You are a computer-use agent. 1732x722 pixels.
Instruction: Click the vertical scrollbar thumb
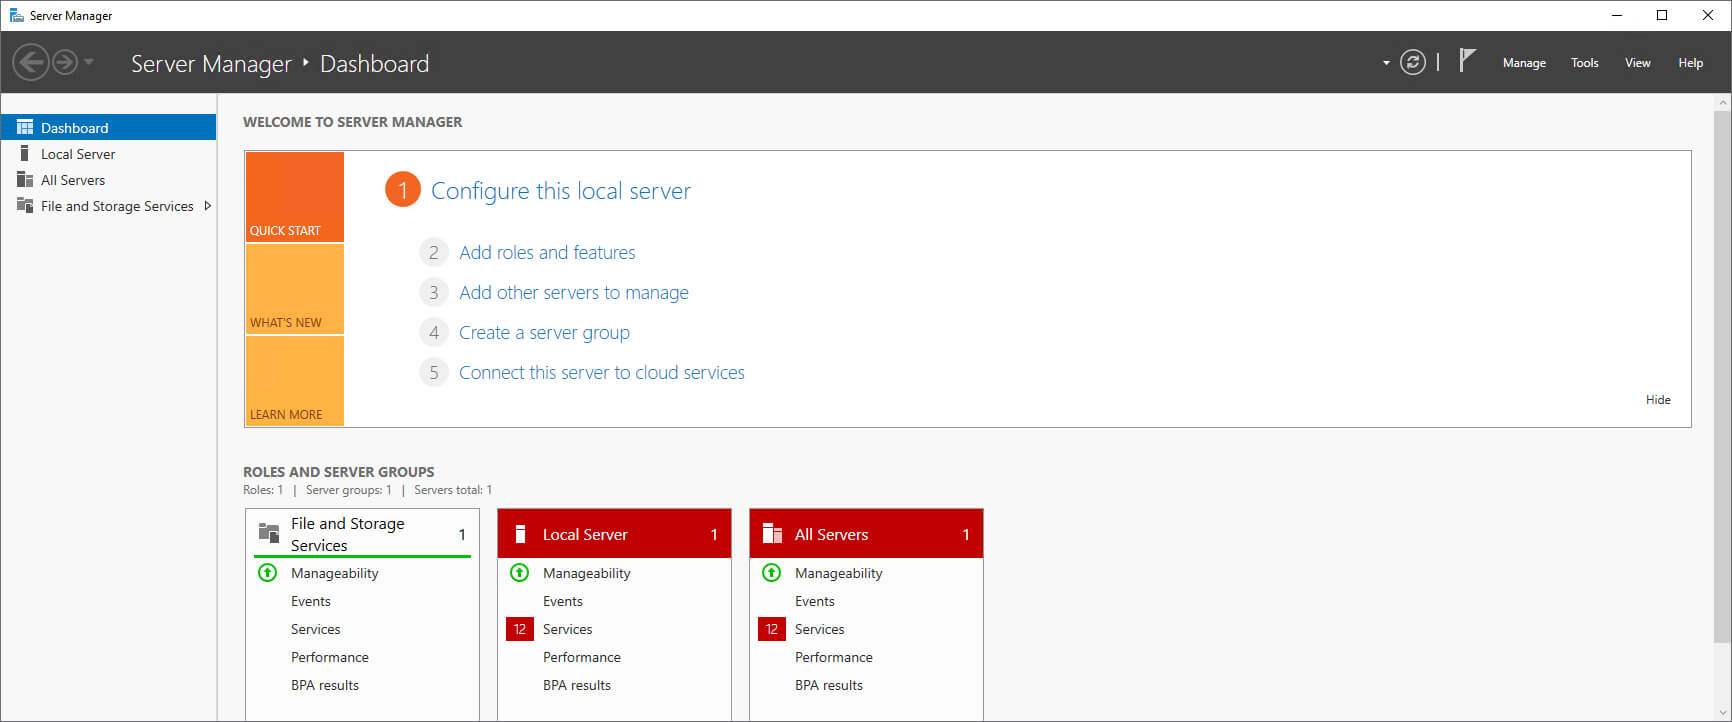pyautogui.click(x=1722, y=376)
